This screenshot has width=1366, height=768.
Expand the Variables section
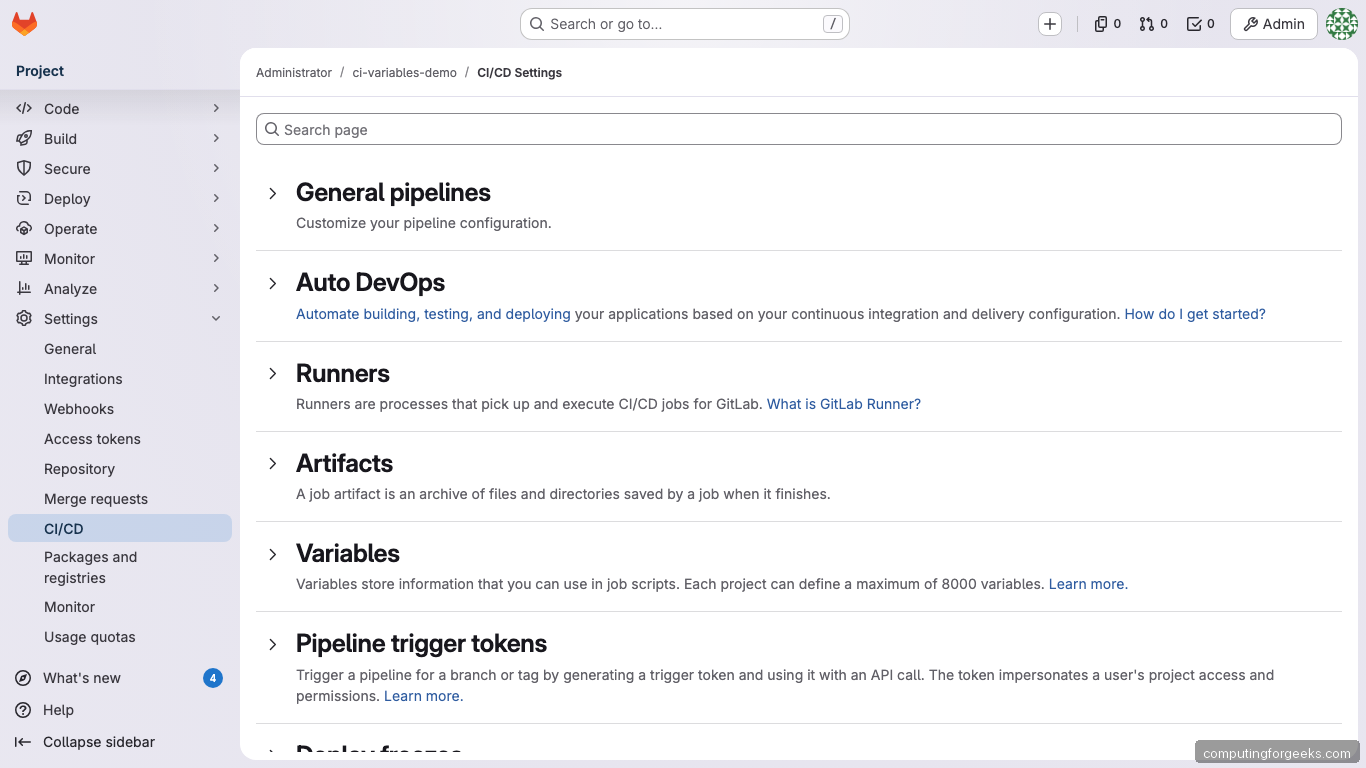coord(273,554)
